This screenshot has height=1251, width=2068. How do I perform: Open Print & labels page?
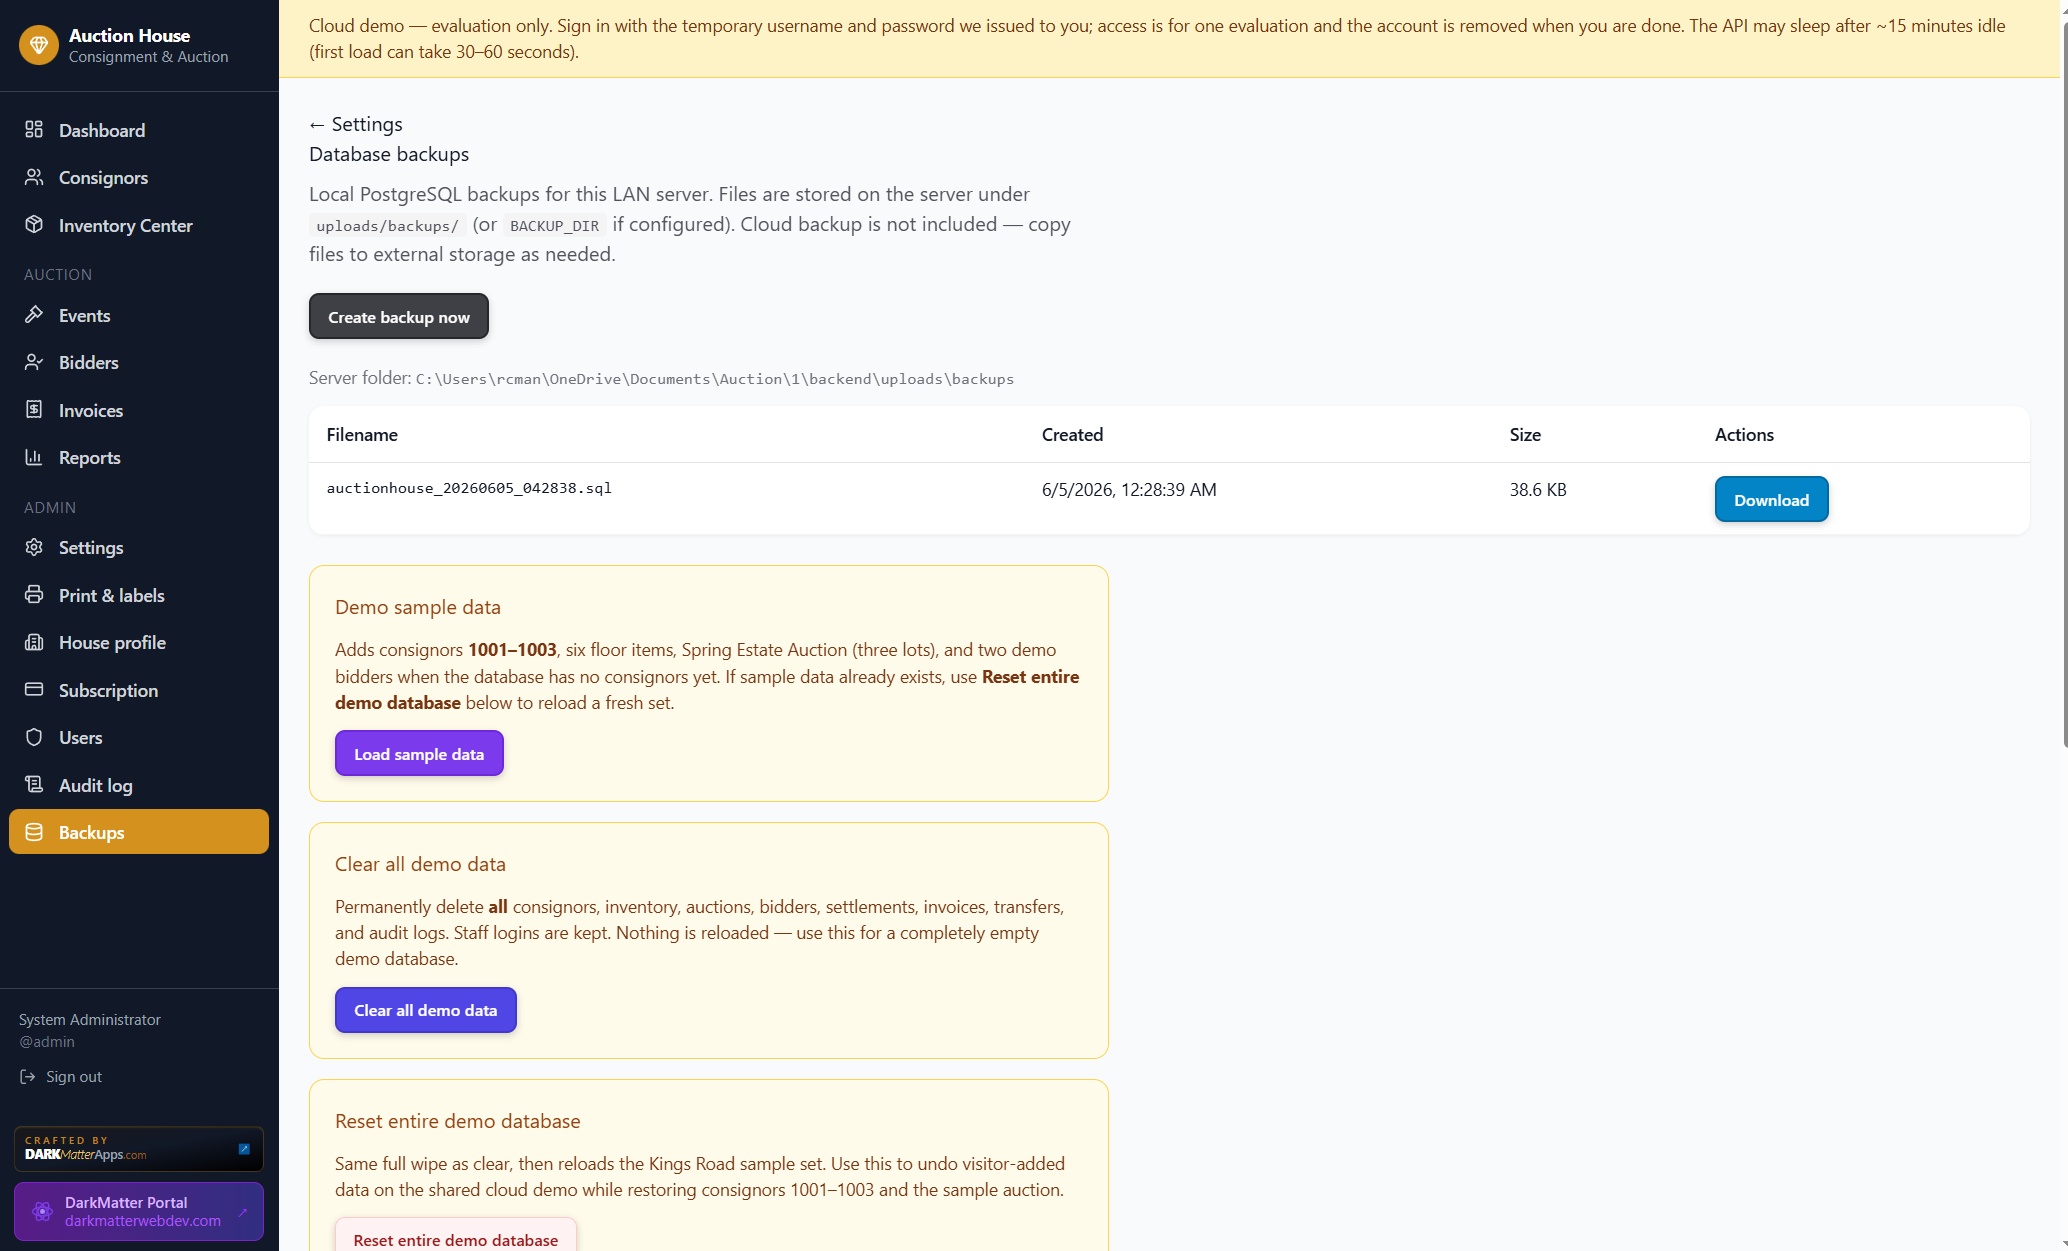[x=139, y=595]
